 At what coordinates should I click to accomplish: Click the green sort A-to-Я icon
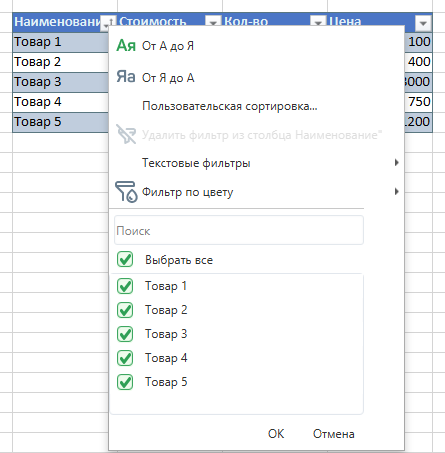coord(126,46)
